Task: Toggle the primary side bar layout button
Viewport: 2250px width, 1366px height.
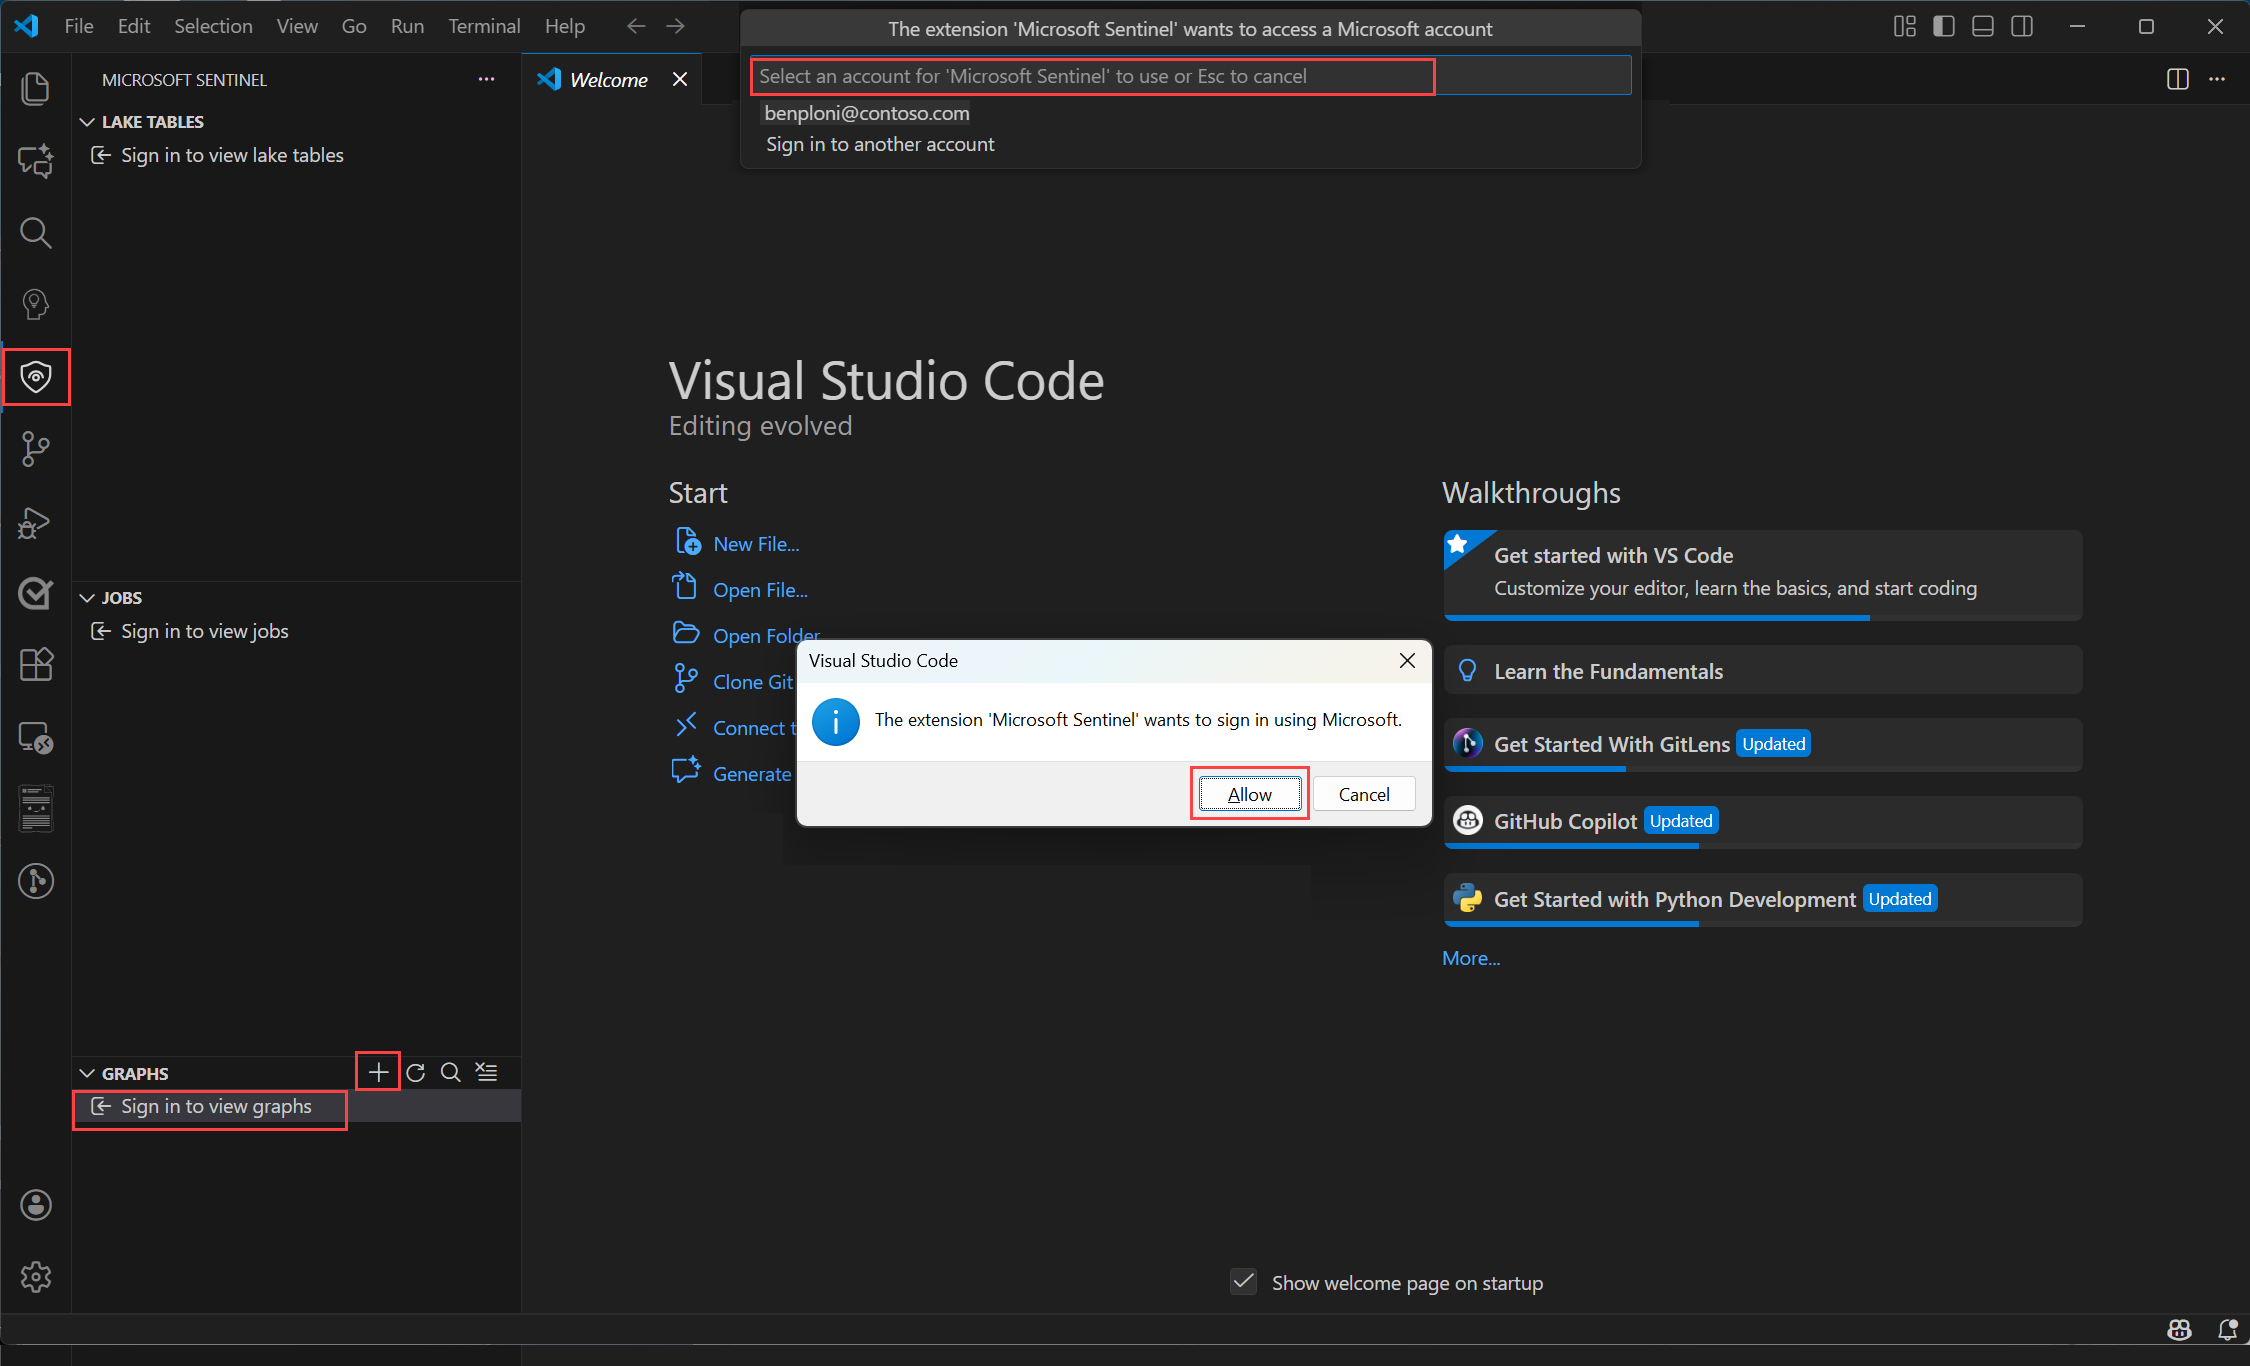Action: (1943, 27)
